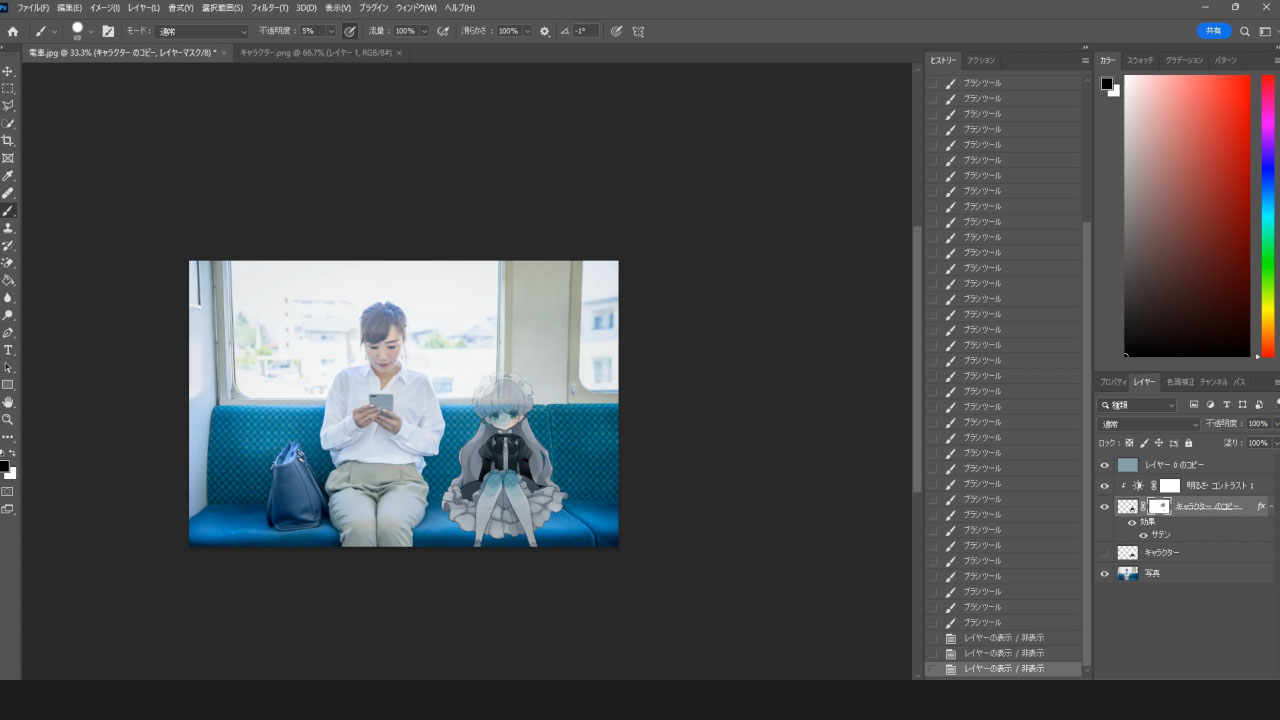
Task: Open the layer filter 種類 dropdown
Action: (1137, 405)
